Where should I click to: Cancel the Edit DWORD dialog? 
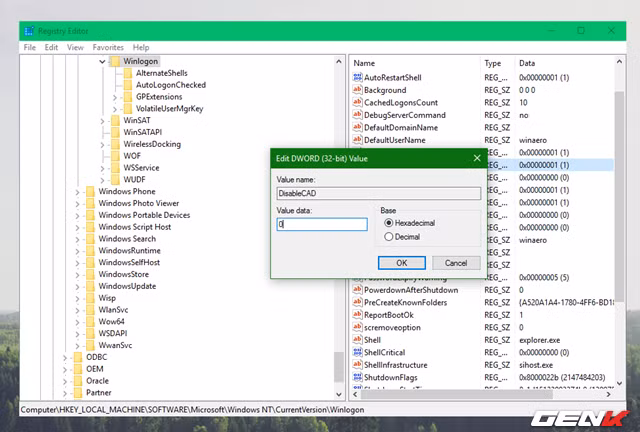[455, 263]
